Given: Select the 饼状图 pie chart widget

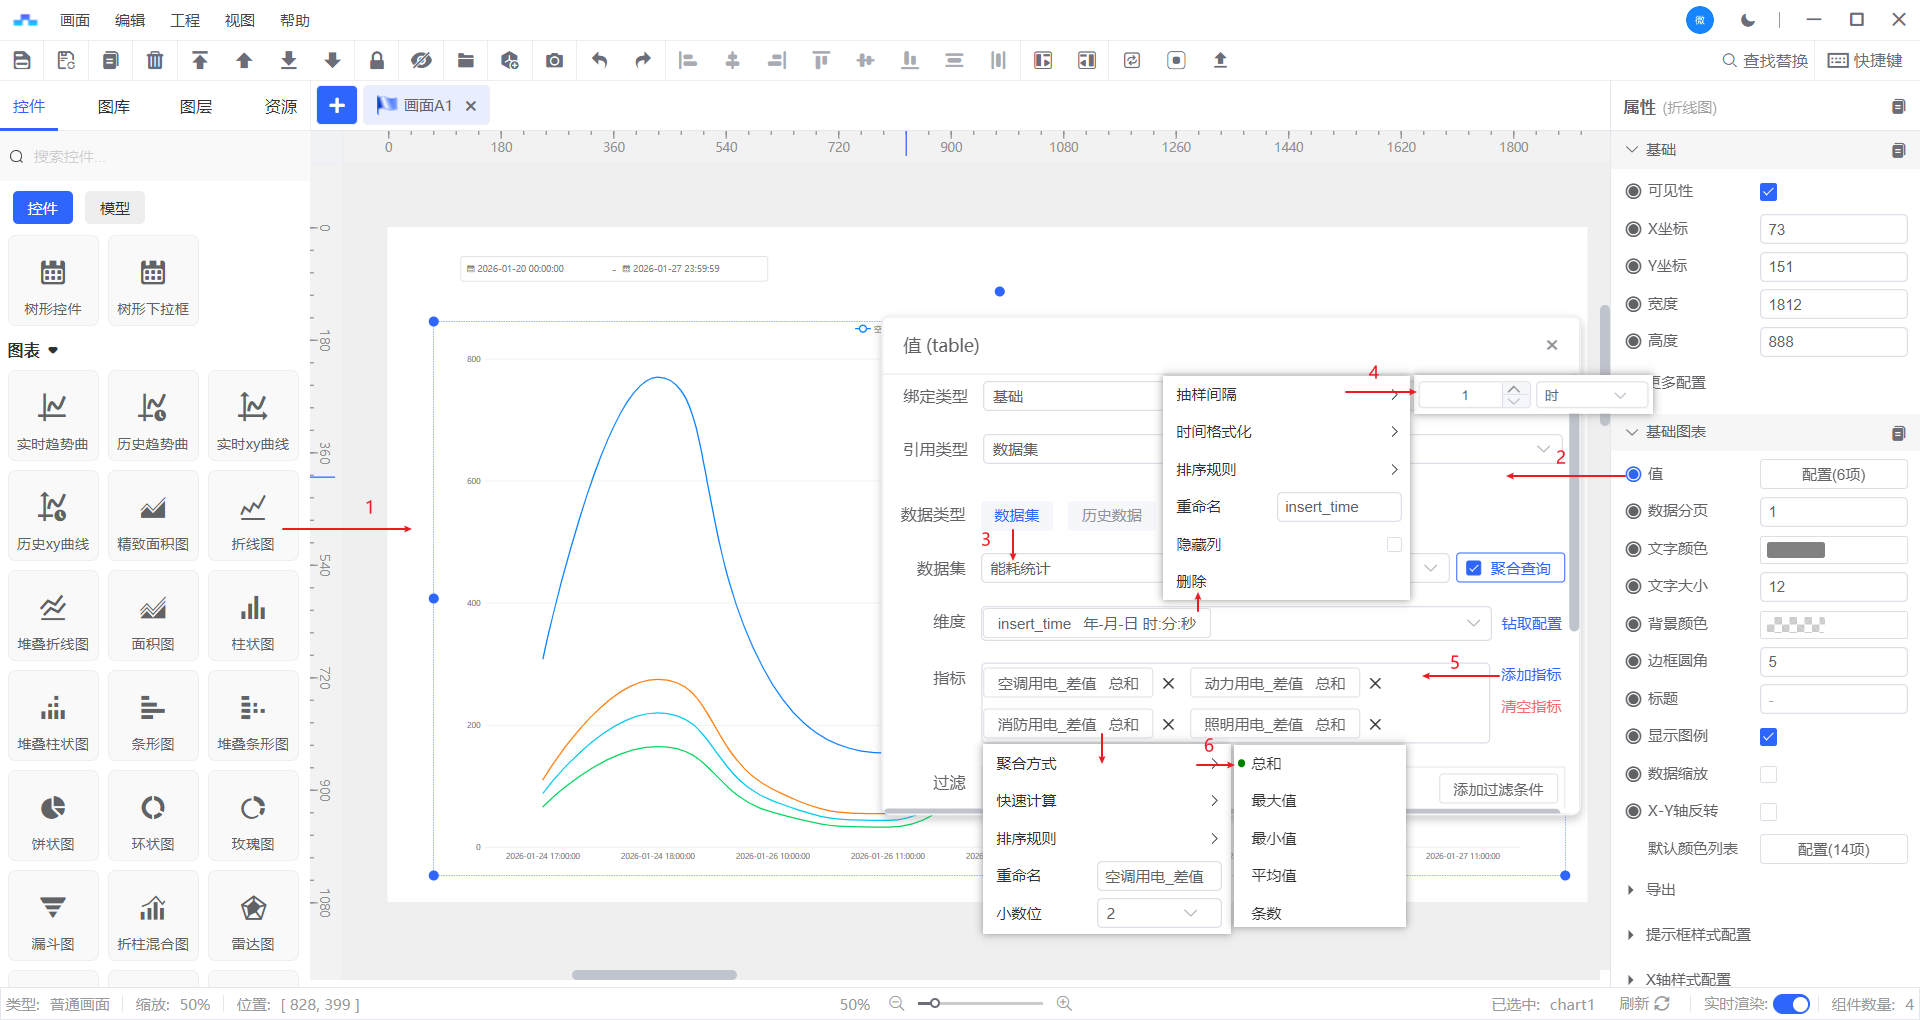Looking at the screenshot, I should [53, 817].
